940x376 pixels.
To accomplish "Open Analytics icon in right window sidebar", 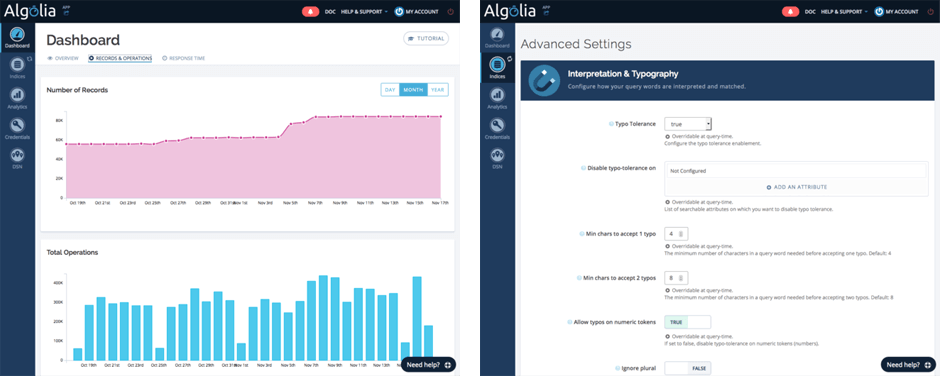I will (x=497, y=95).
